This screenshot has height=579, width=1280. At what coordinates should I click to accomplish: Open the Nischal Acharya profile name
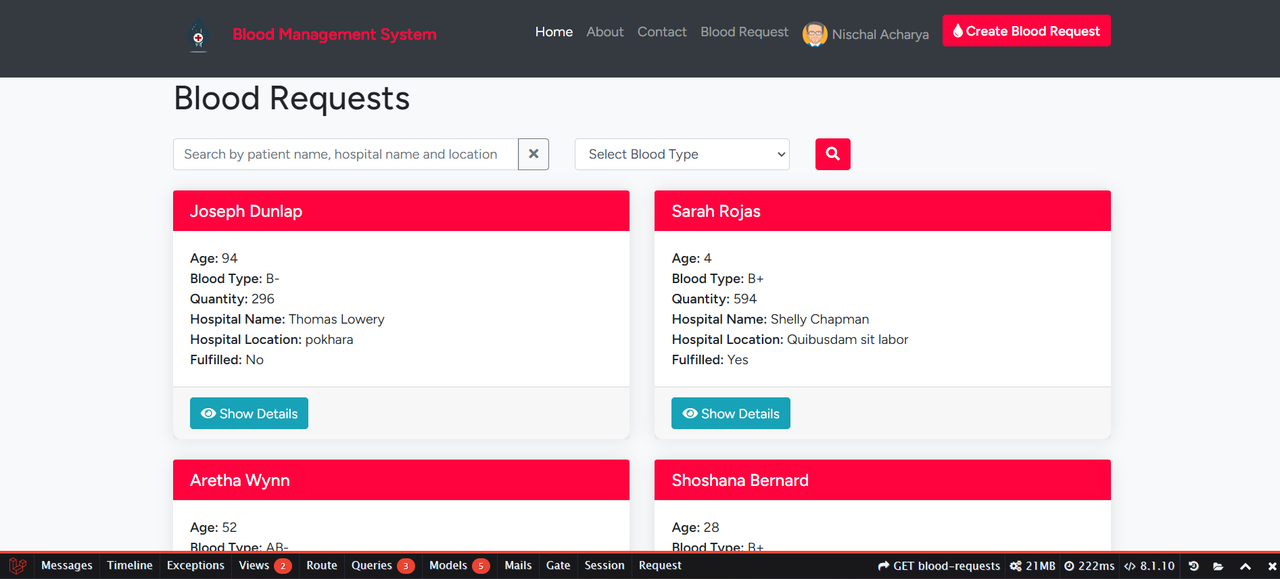point(880,34)
